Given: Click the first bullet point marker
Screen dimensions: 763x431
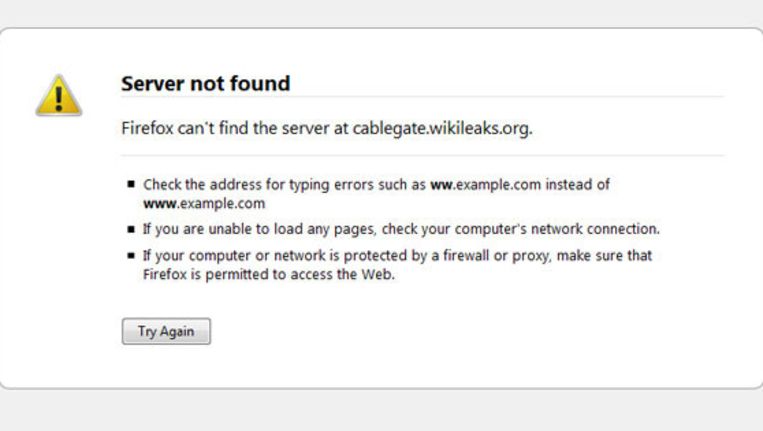Looking at the screenshot, I should coord(131,185).
